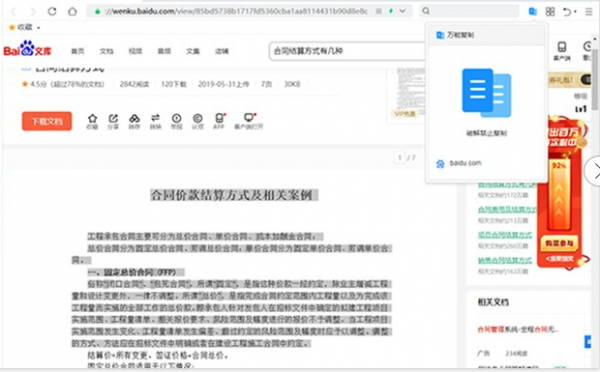600x372 pixels.
Task: Click the 破解禁止复制 label in popup
Action: [x=486, y=133]
